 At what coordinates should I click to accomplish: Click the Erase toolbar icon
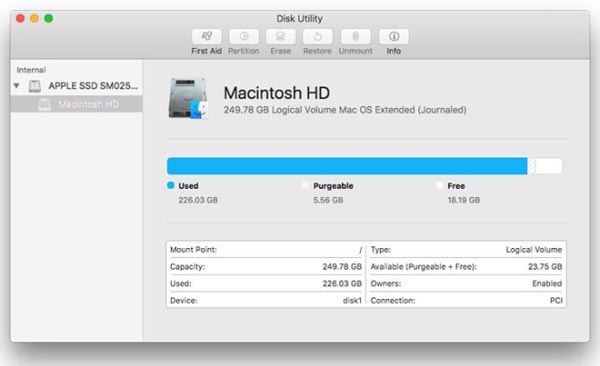[281, 37]
